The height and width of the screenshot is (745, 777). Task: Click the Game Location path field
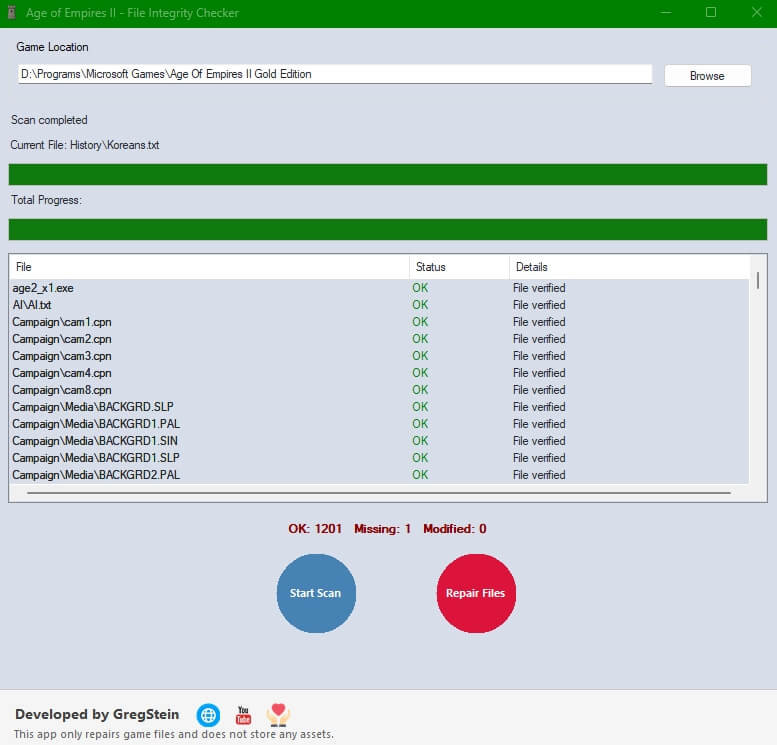[x=335, y=75]
